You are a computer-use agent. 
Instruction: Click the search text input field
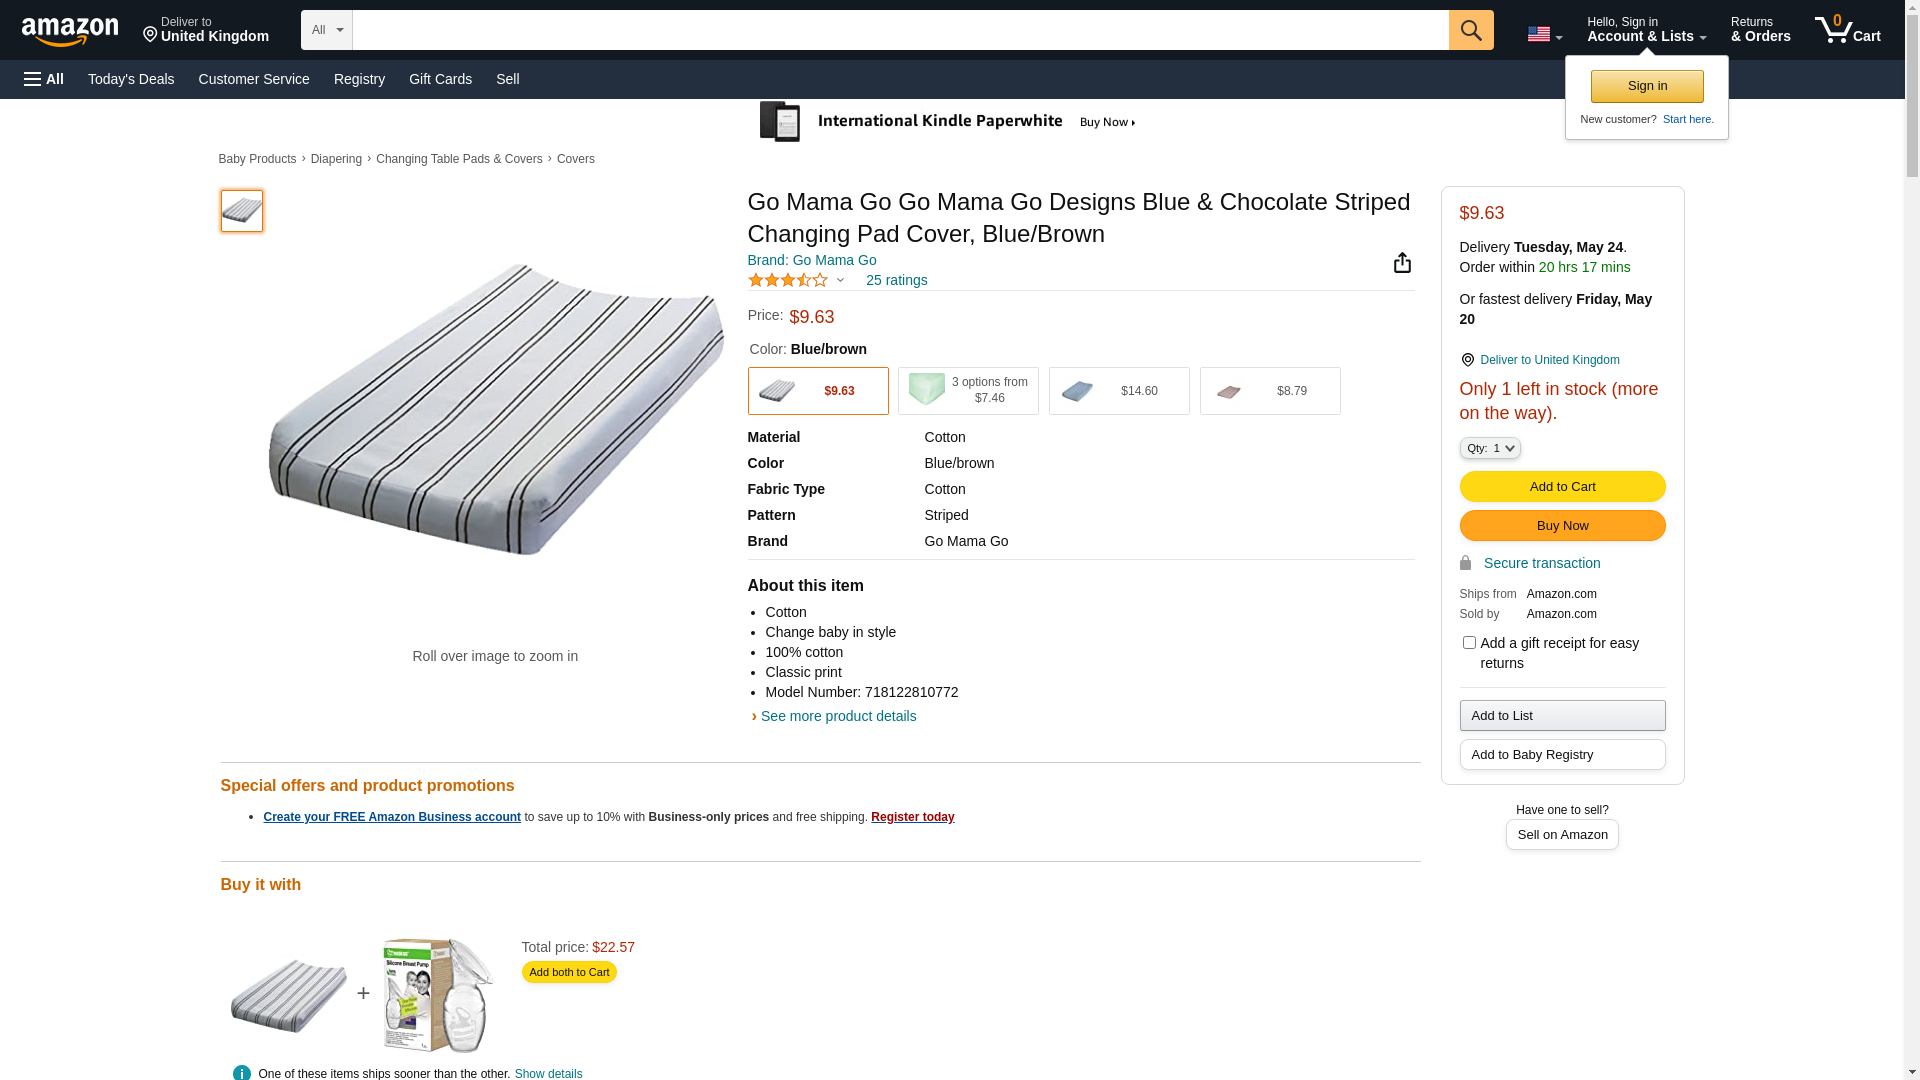(900, 30)
